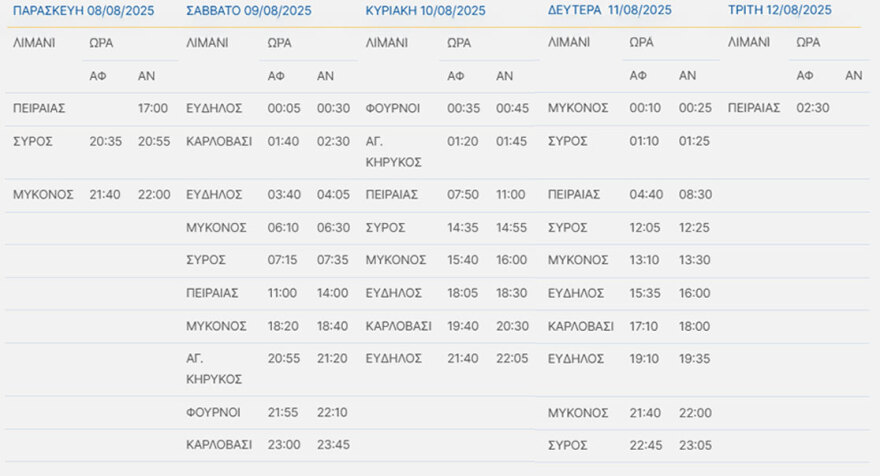Select the 08:30 ΠΕΙΡΑΙΑΣ time on ΔΕΥΤΕΡΑ
Viewport: 880px width, 476px height.
(694, 195)
